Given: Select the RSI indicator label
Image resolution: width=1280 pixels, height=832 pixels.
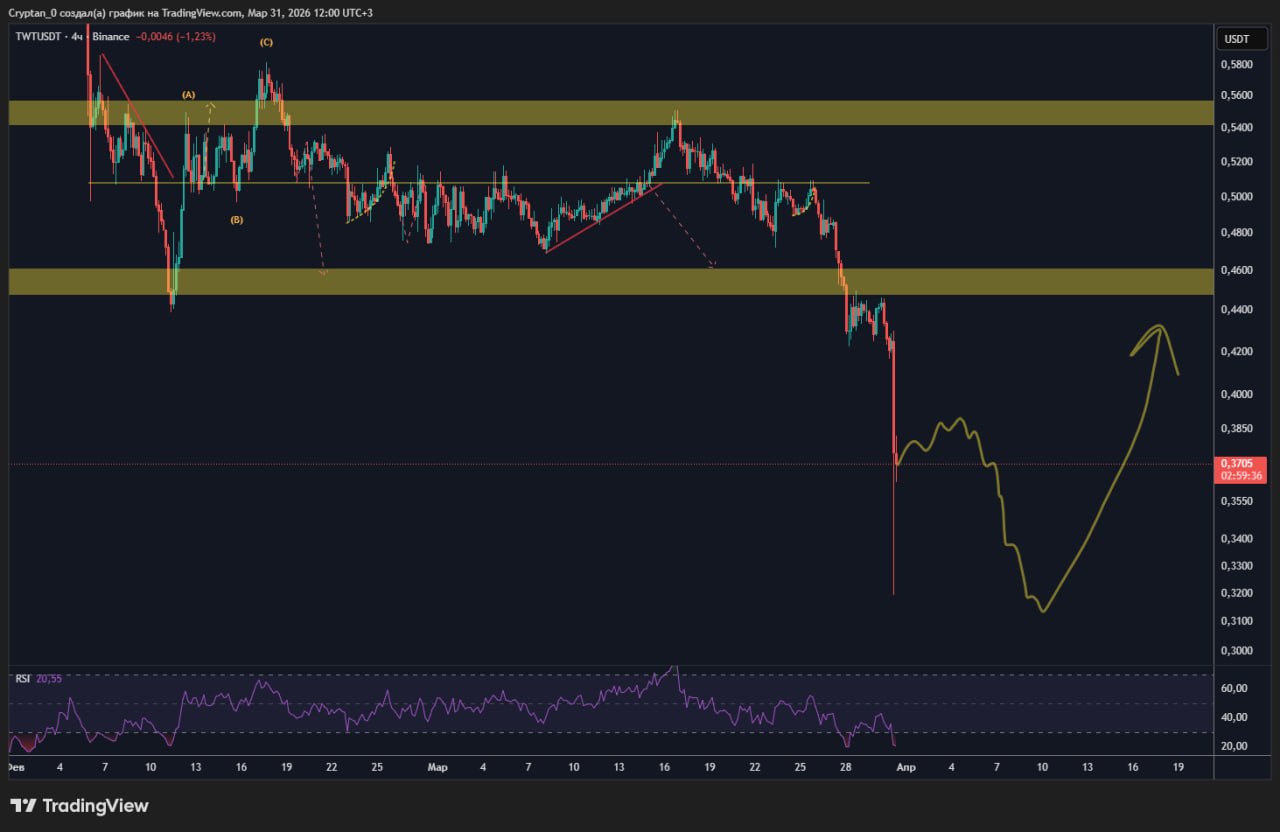Looking at the screenshot, I should coord(22,678).
